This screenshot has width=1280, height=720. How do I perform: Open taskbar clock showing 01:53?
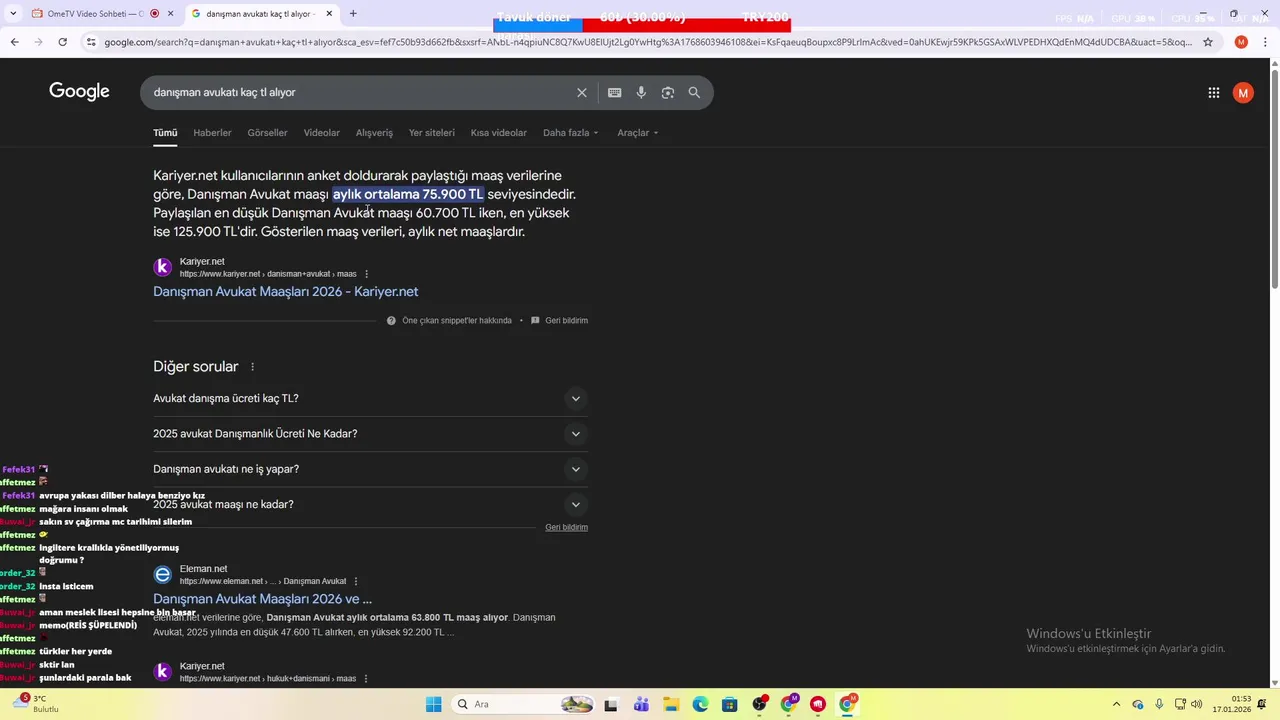1231,704
